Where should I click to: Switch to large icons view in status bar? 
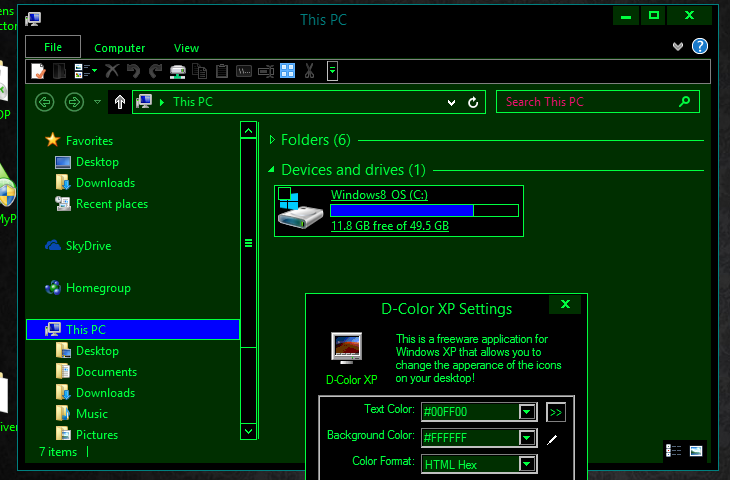(696, 451)
